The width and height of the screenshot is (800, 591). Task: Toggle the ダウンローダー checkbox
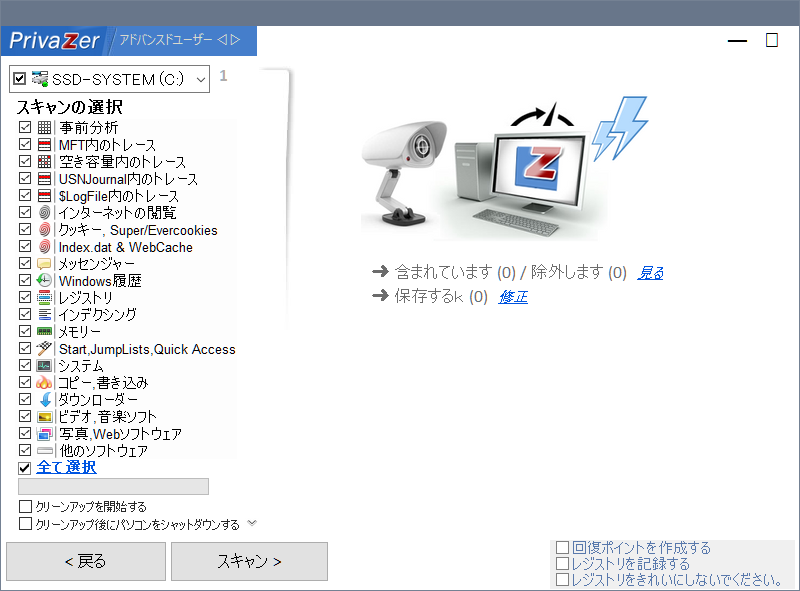pyautogui.click(x=25, y=399)
